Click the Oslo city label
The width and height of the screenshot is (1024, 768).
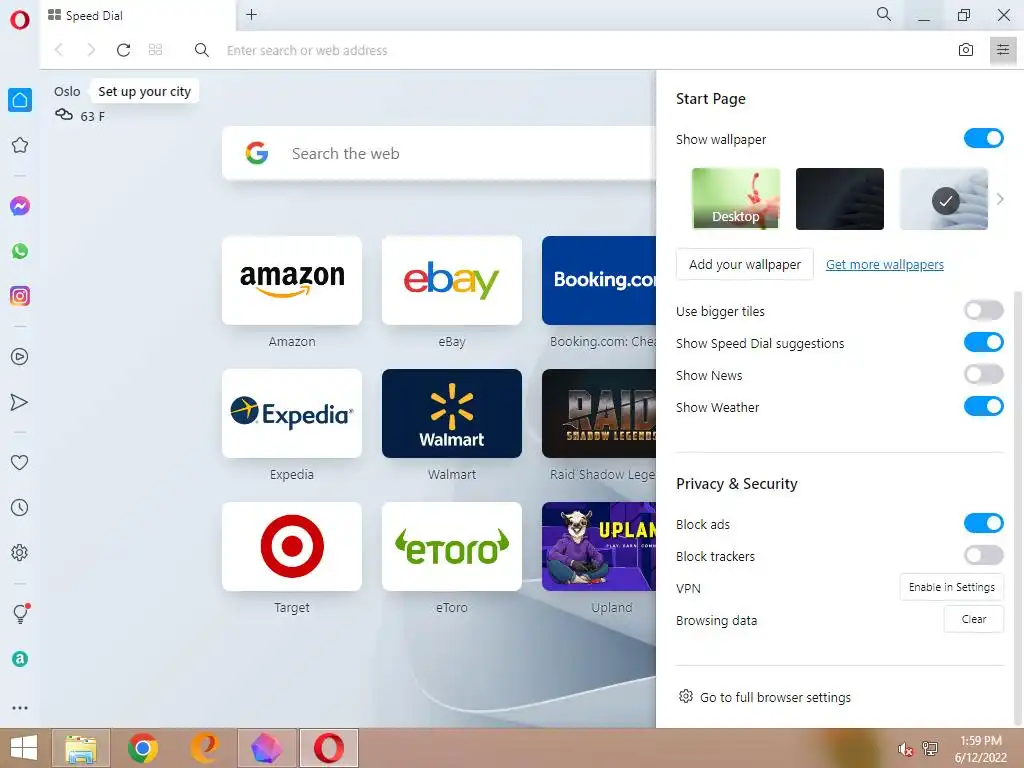click(x=67, y=91)
